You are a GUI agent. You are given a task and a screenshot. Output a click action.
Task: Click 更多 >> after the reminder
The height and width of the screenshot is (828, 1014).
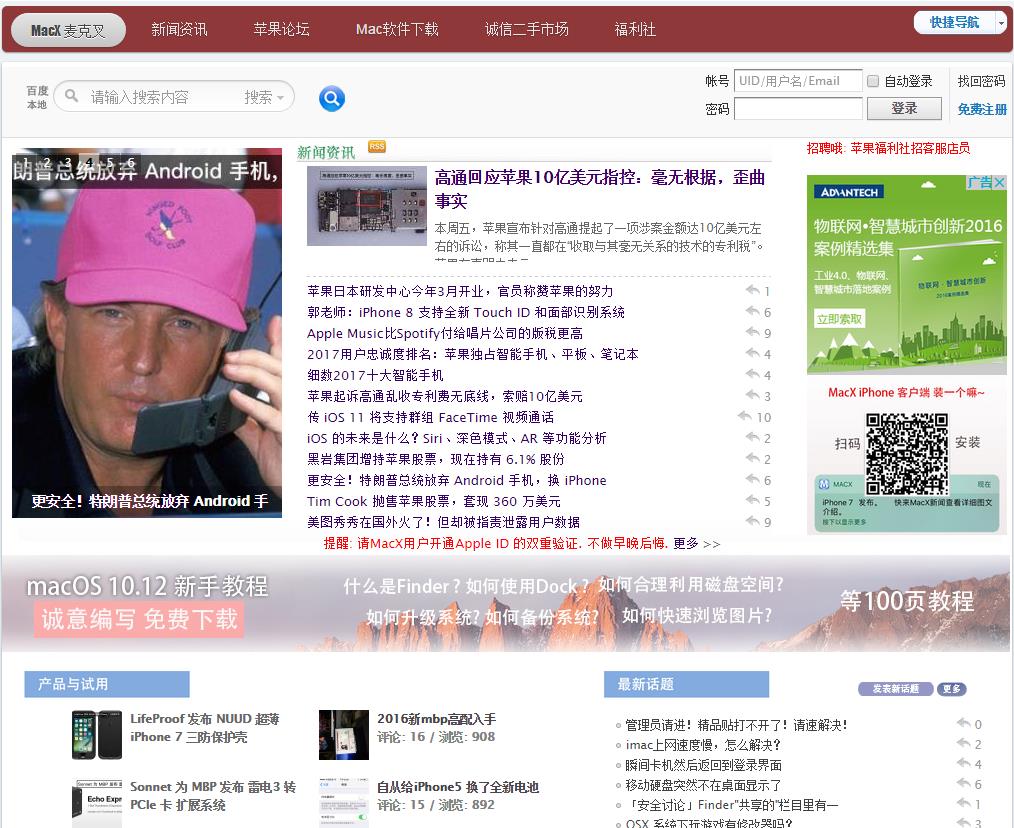(696, 543)
